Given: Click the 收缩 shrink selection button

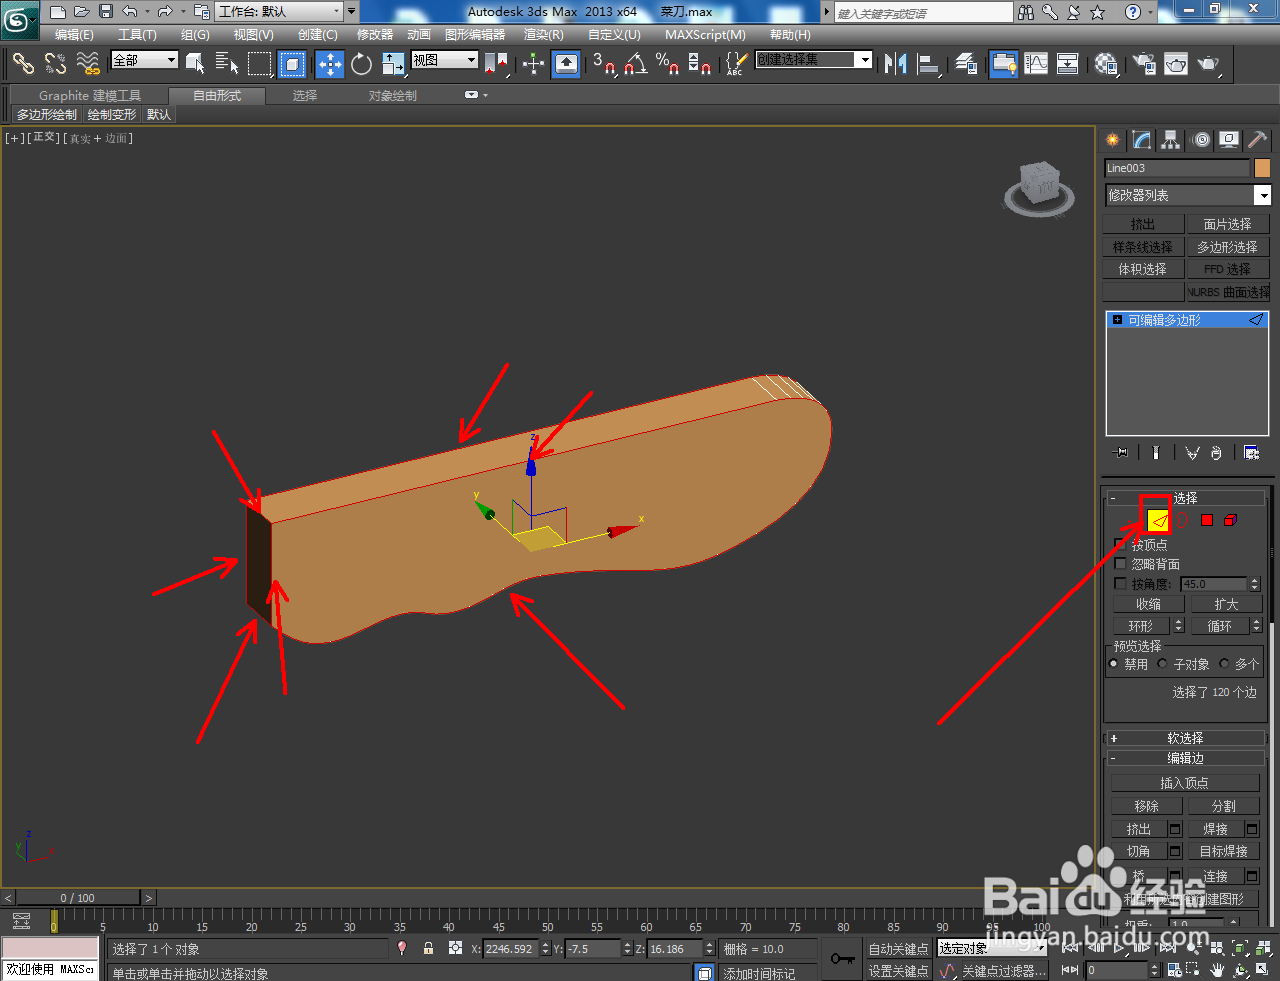Looking at the screenshot, I should tap(1148, 604).
